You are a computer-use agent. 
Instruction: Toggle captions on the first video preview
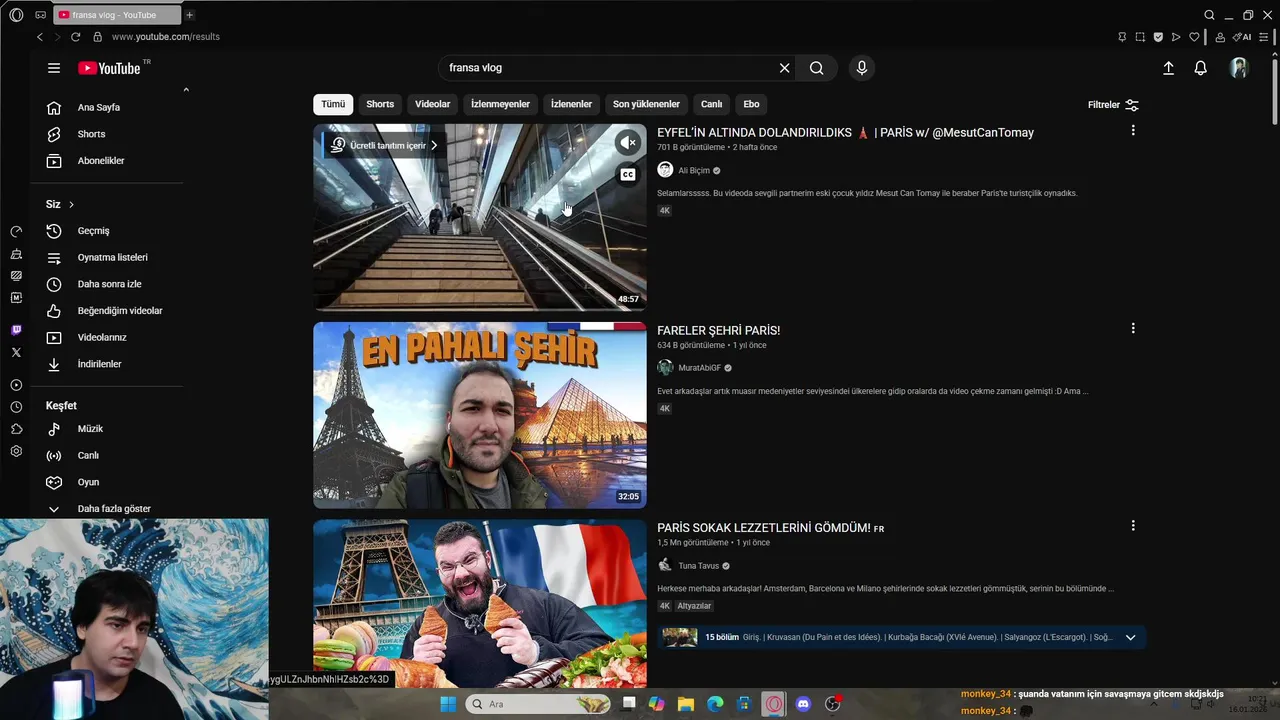point(628,175)
